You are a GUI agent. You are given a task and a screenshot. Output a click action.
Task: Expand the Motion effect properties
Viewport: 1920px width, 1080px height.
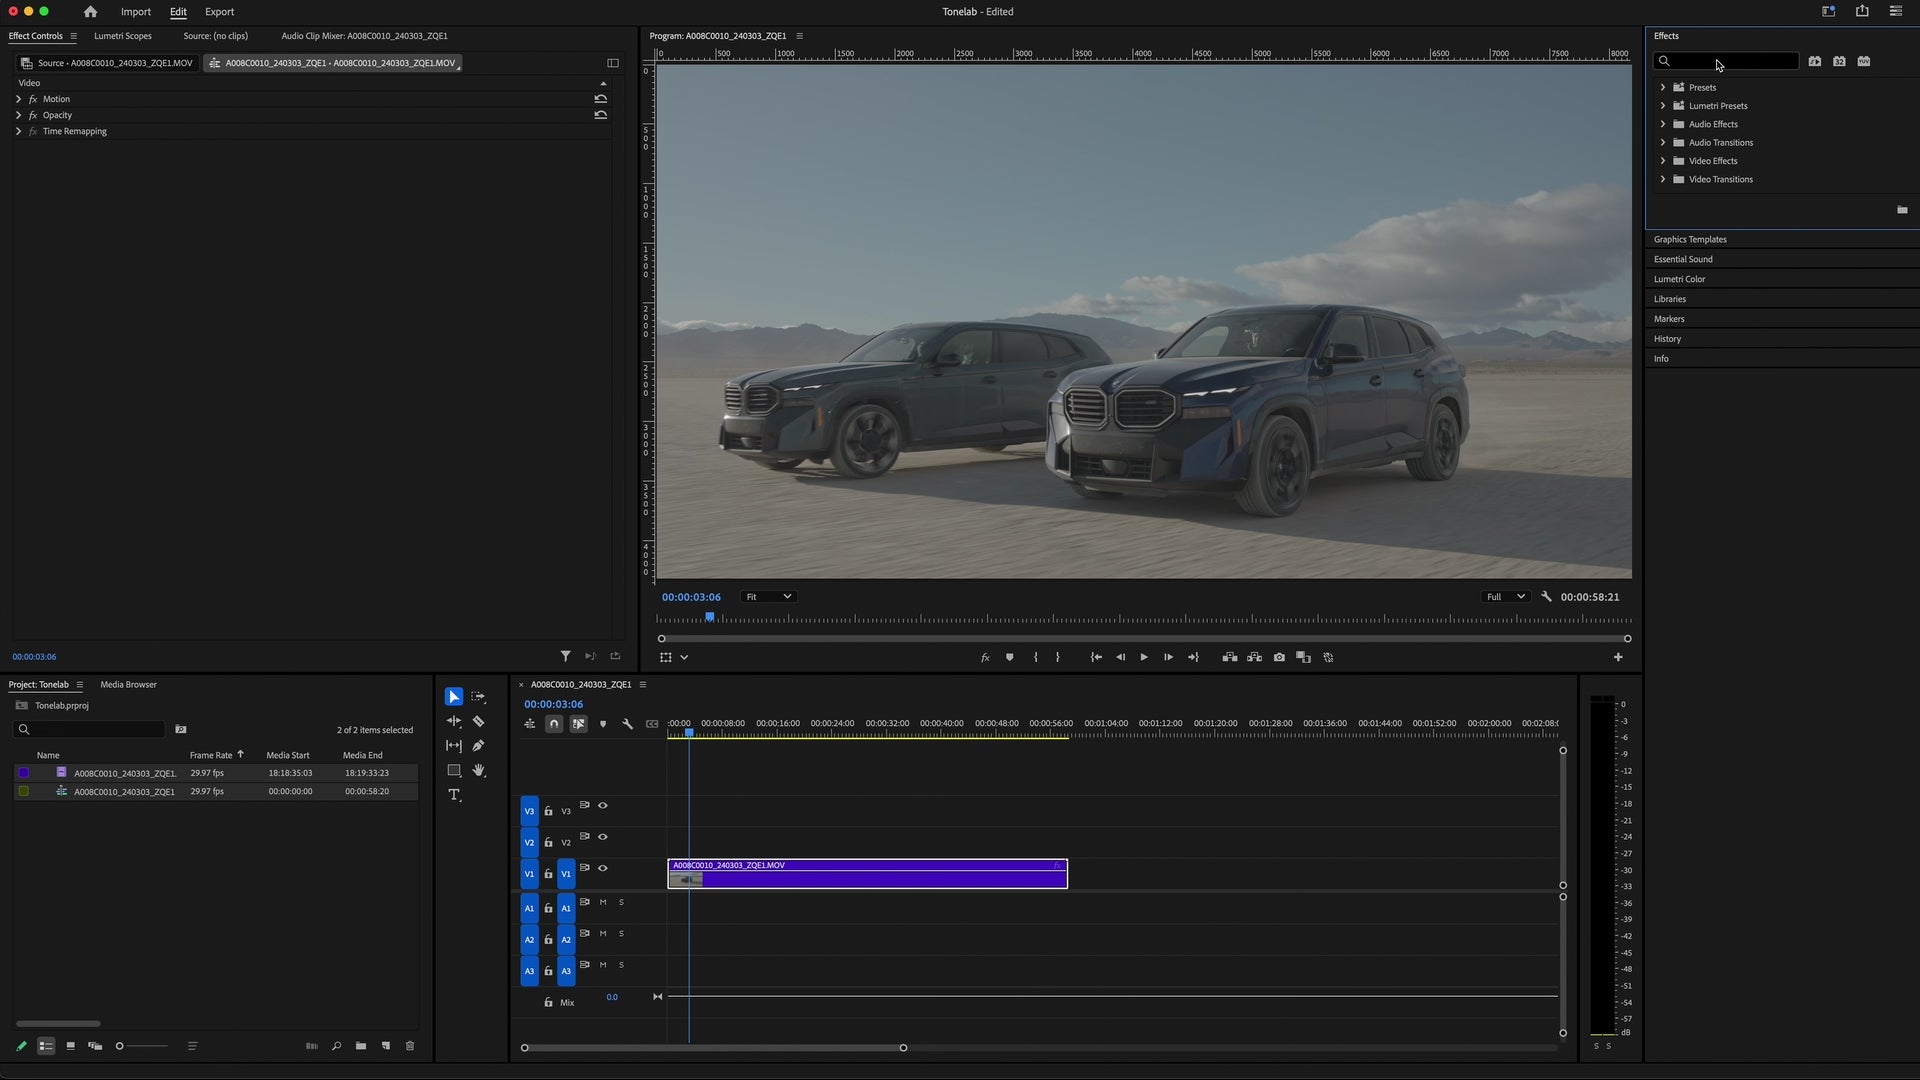coord(18,99)
